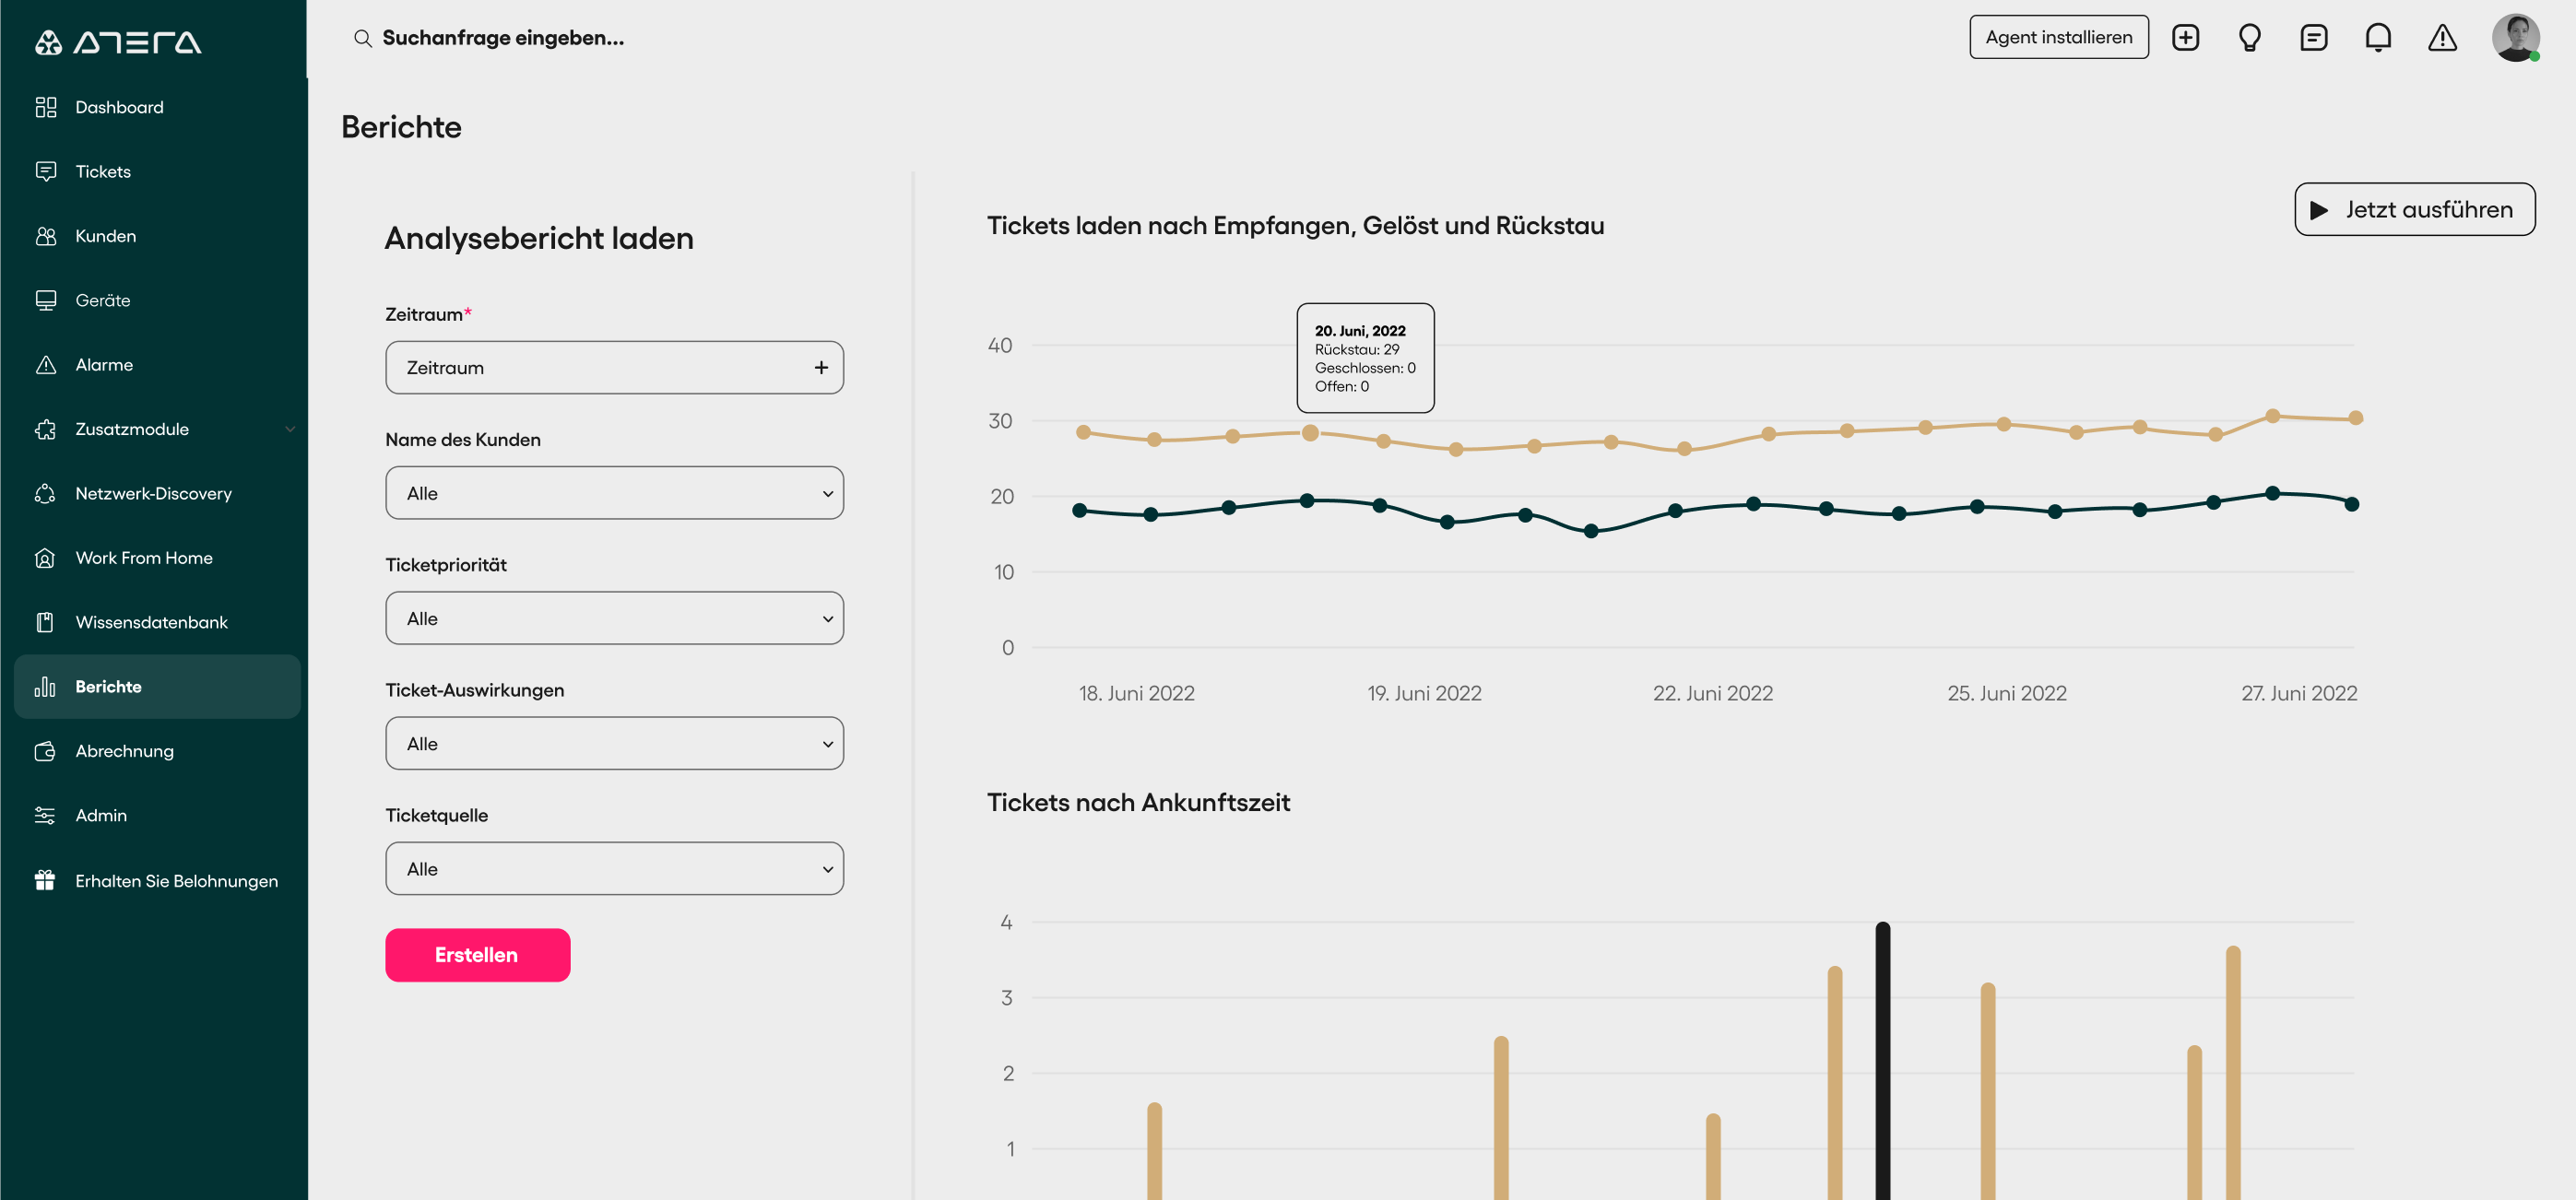Click the Atera logo
Viewport: 2576px width, 1200px height.
click(119, 42)
